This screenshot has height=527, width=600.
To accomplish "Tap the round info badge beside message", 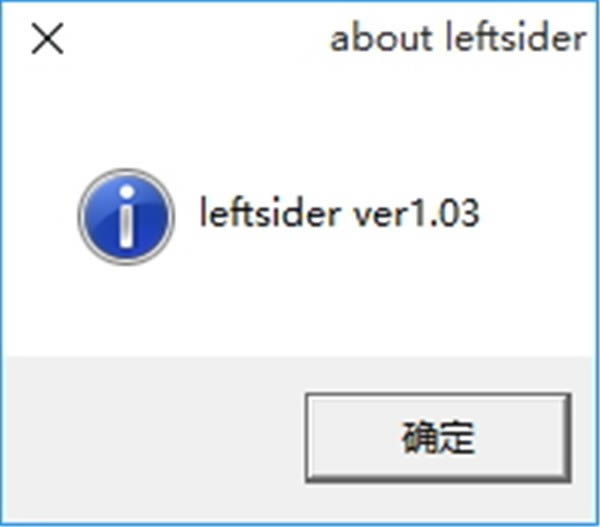I will click(126, 217).
